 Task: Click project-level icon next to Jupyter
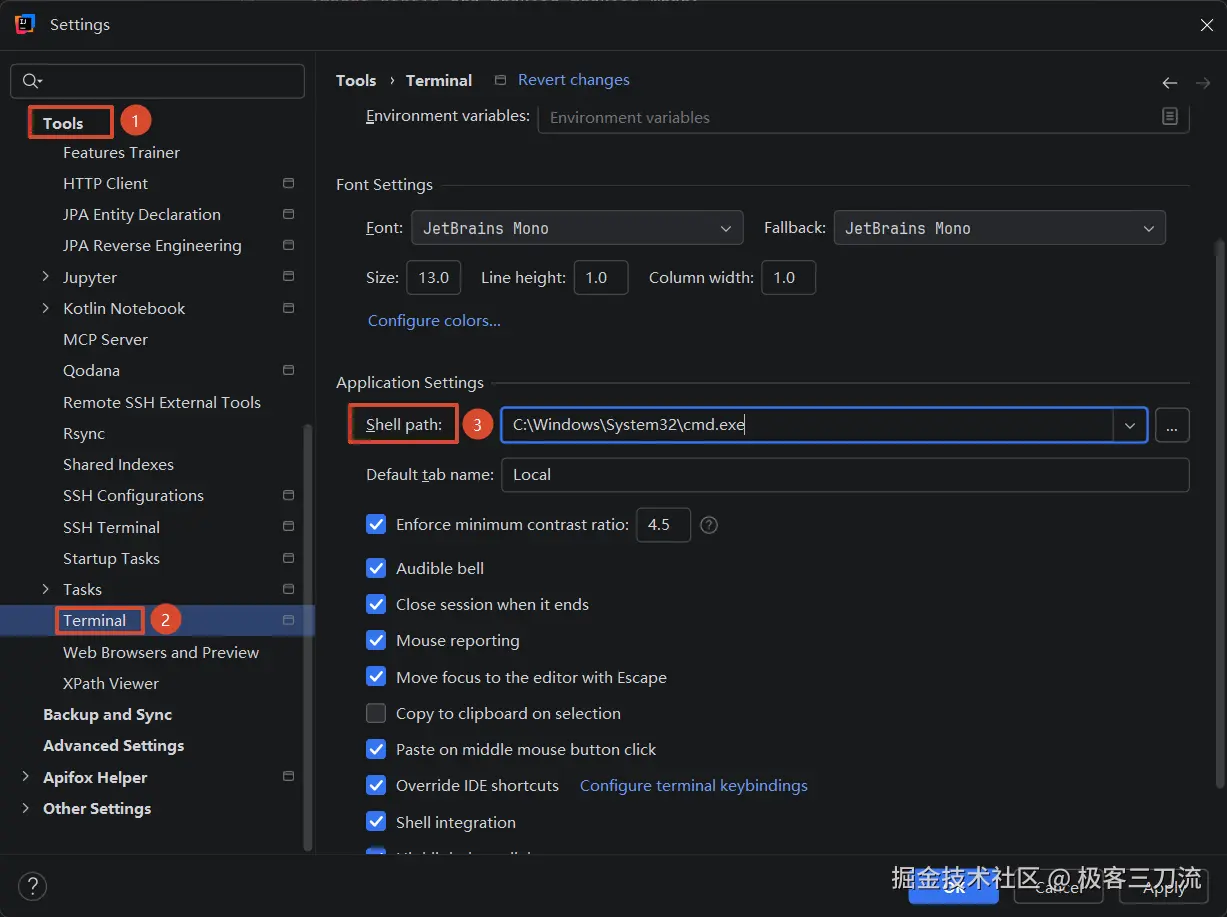[288, 276]
